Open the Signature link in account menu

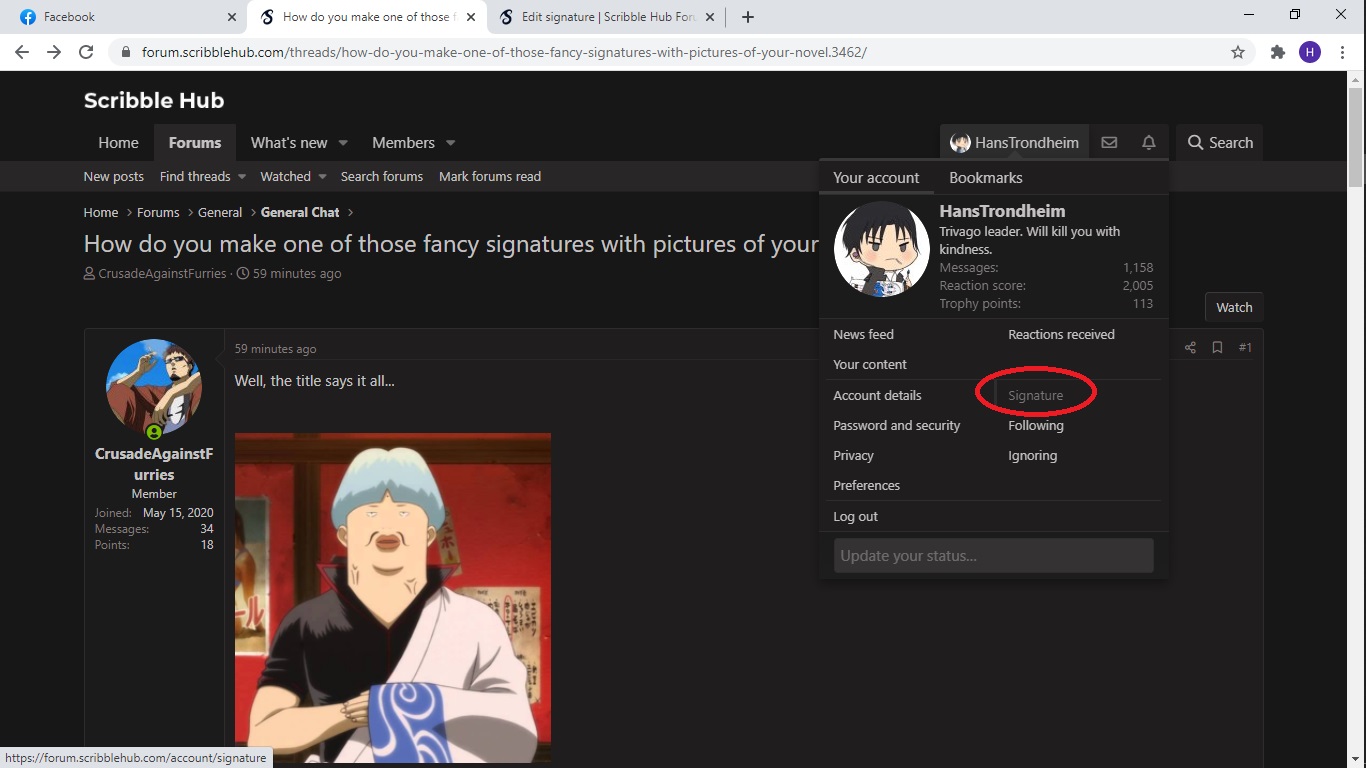click(1035, 395)
